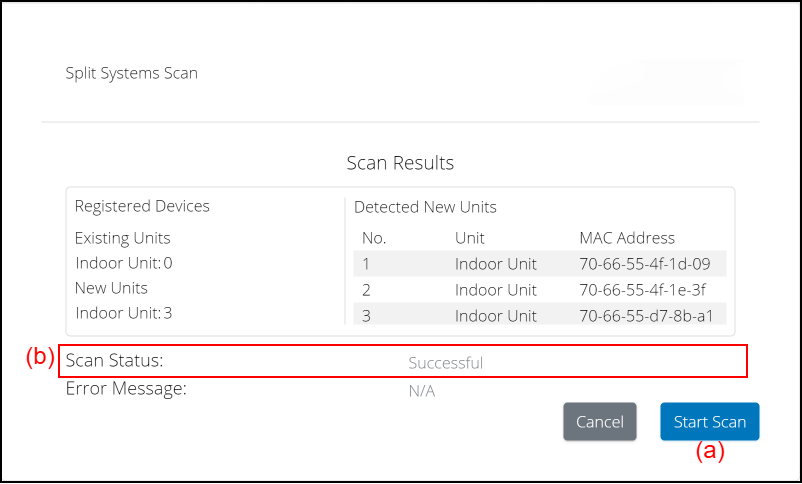Click the Registered Devices heading
This screenshot has height=484, width=802.
point(142,206)
